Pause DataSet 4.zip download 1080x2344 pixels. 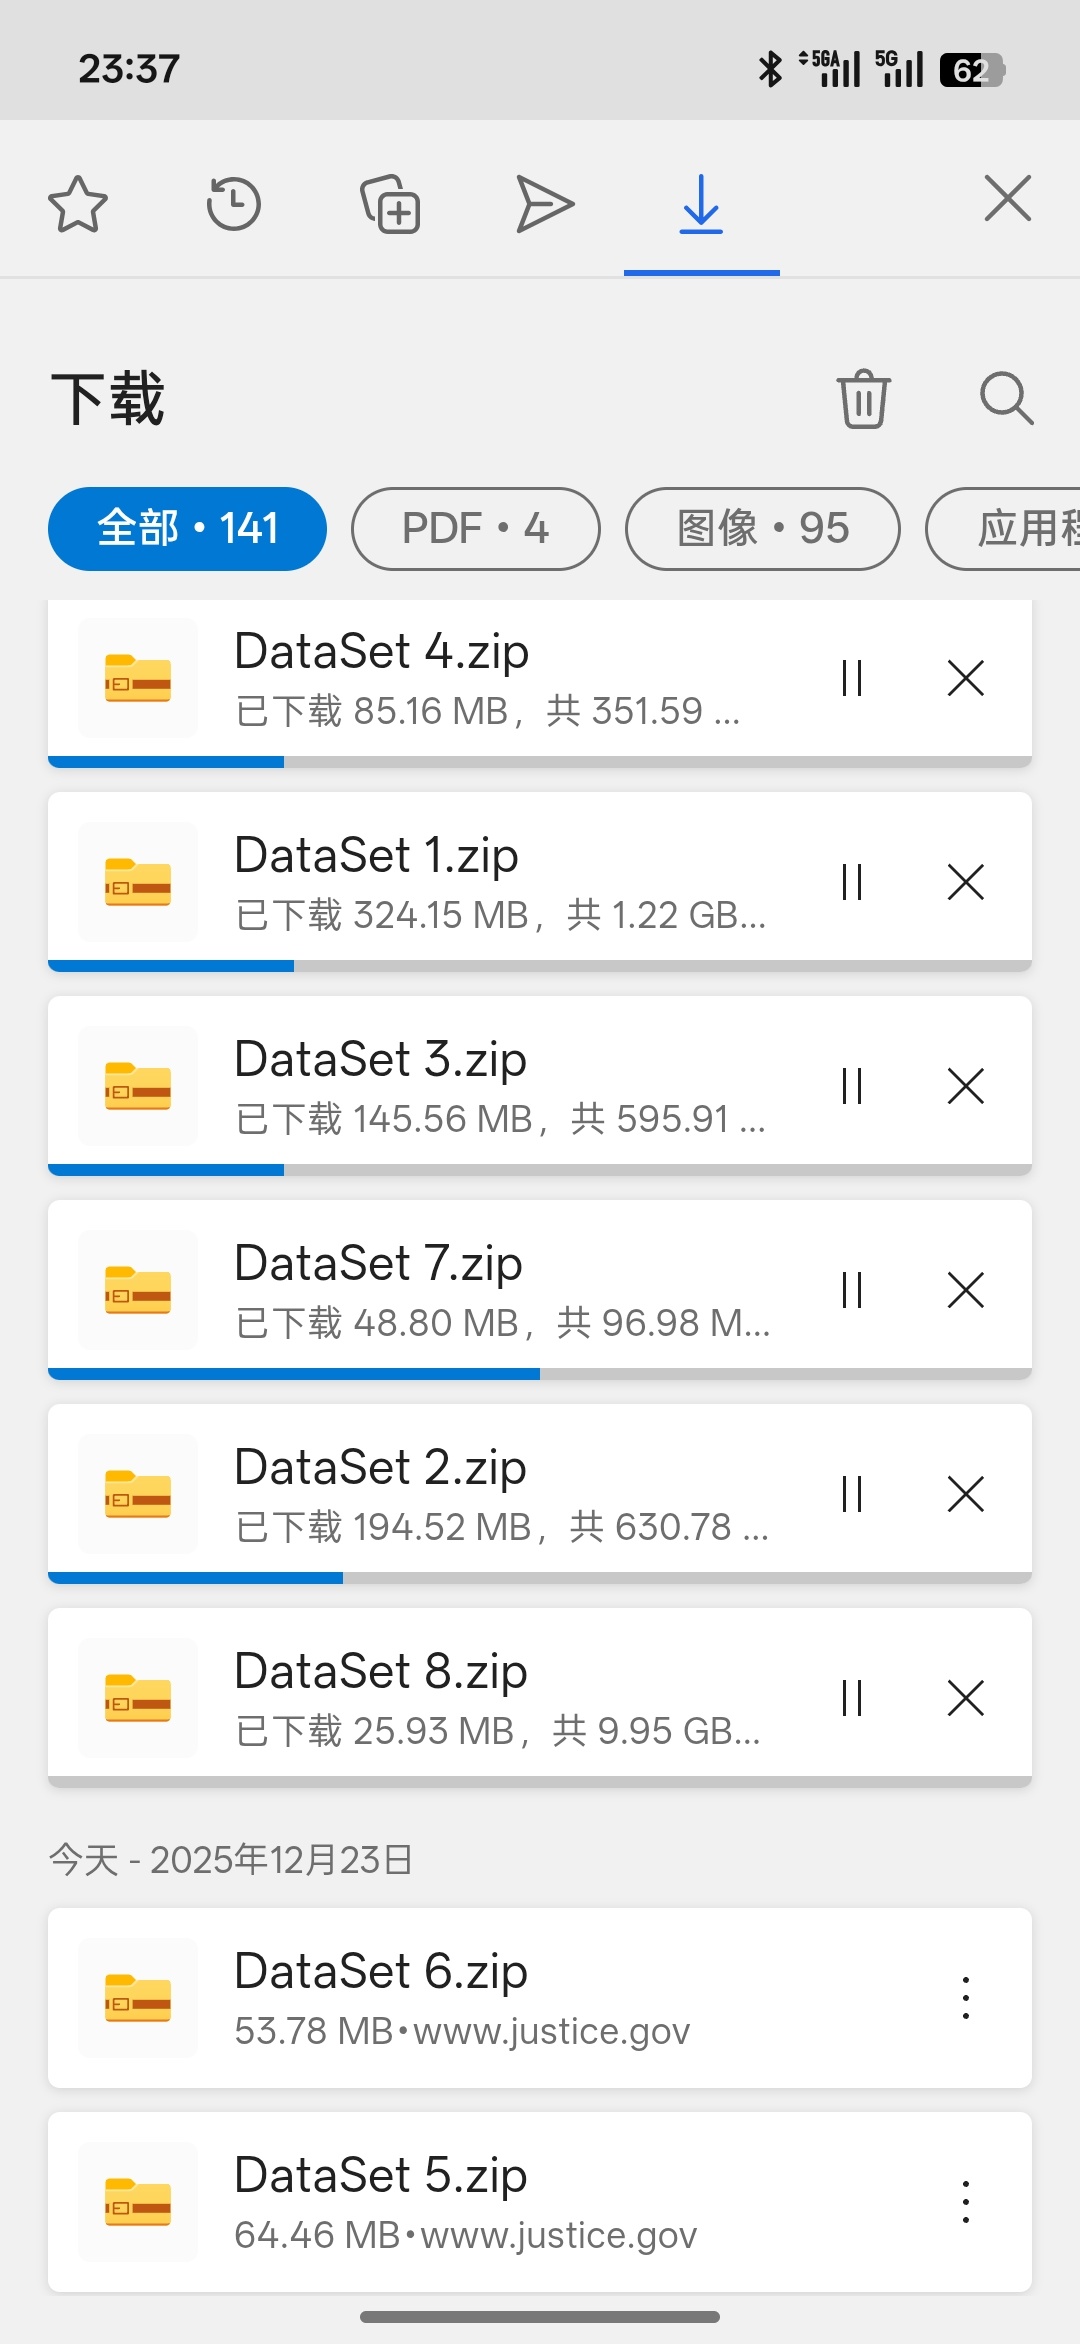point(852,678)
